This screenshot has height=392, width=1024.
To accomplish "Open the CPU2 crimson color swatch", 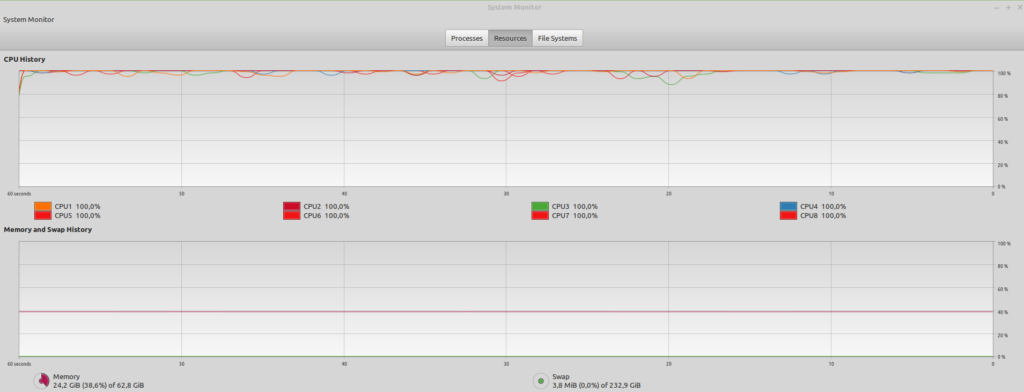I will (x=291, y=206).
